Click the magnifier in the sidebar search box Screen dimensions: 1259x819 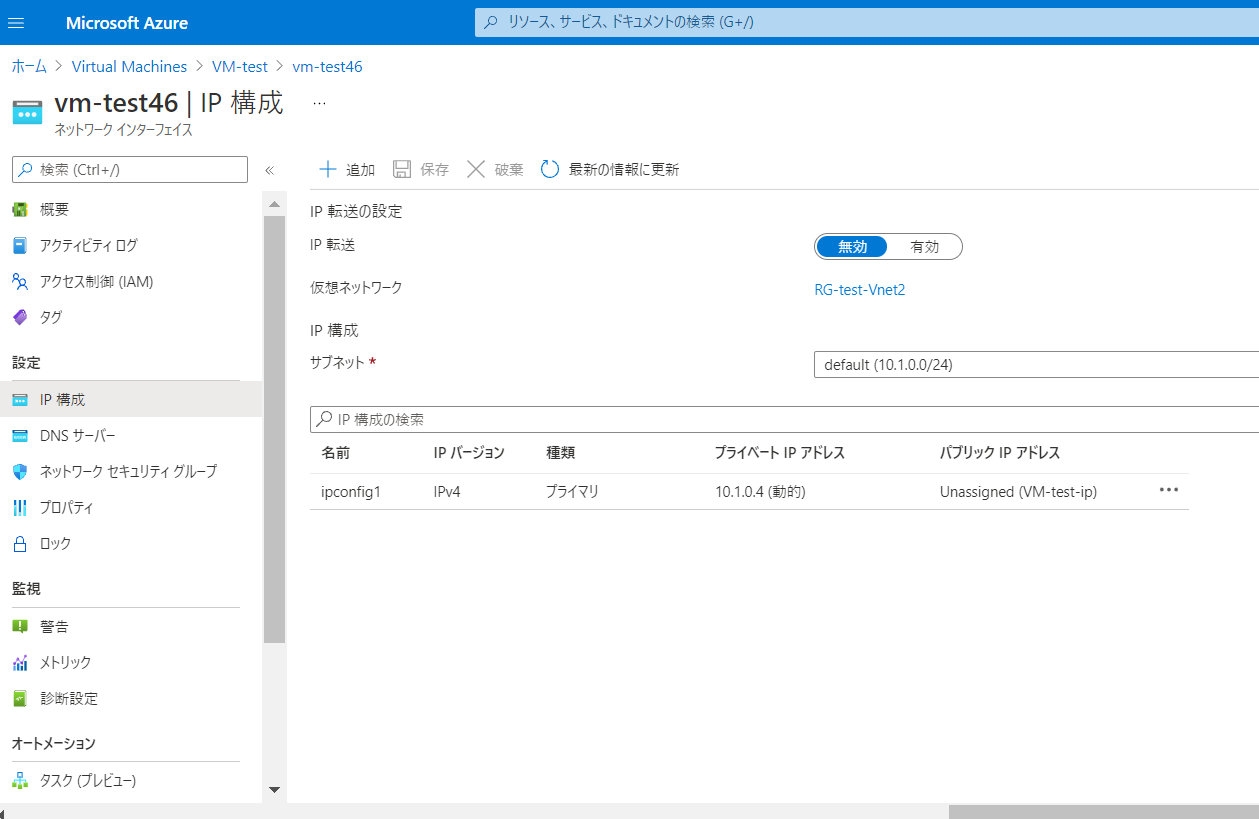click(26, 170)
